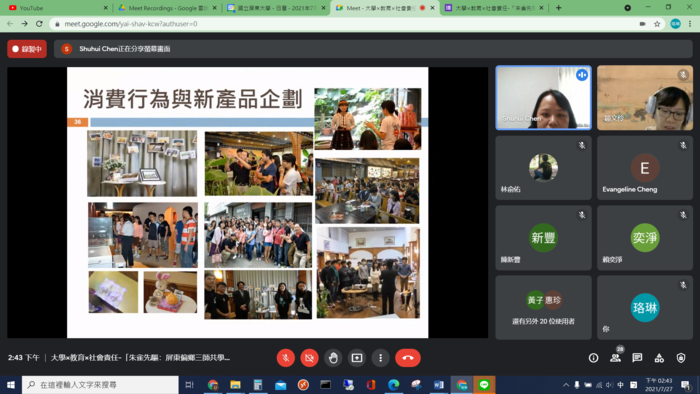Go forward in browser history
Viewport: 700px width, 394px height.
[x=25, y=24]
